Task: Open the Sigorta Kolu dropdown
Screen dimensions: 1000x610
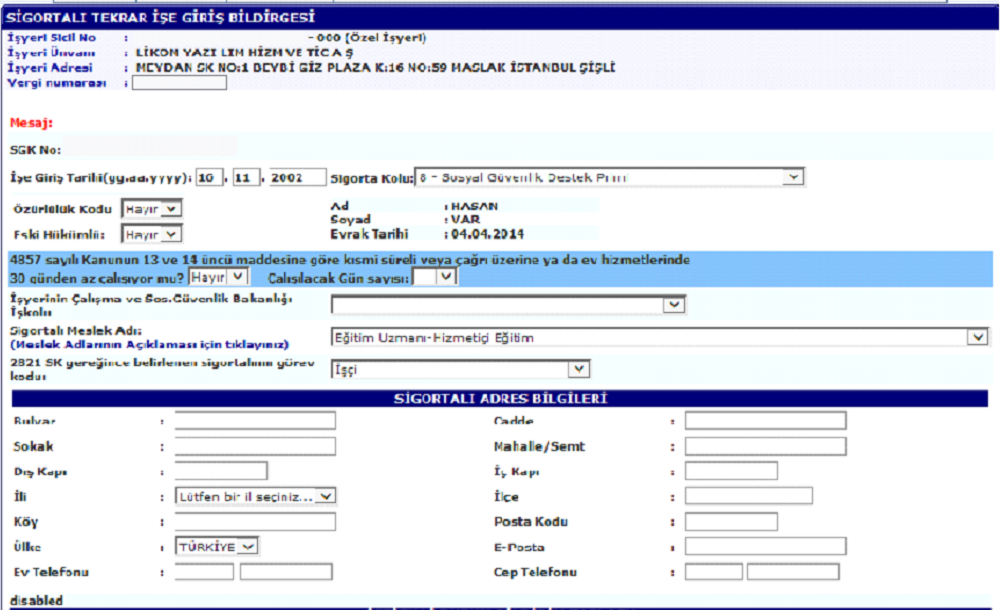Action: [609, 177]
